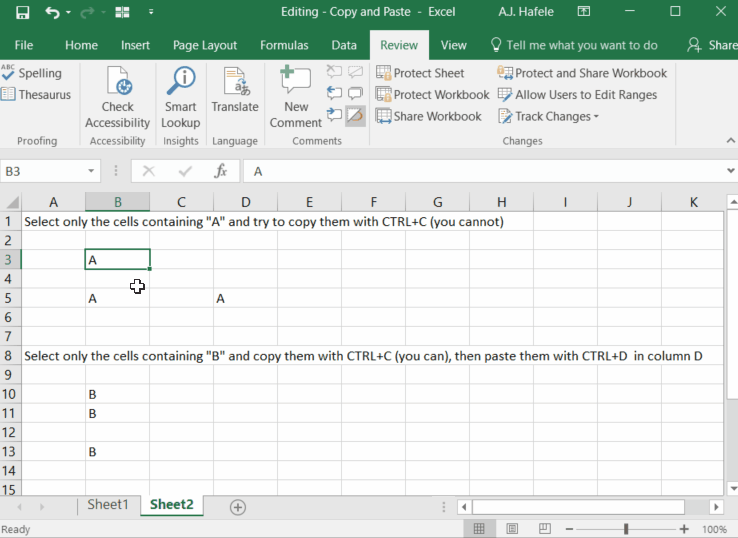Open the File menu

[x=24, y=45]
